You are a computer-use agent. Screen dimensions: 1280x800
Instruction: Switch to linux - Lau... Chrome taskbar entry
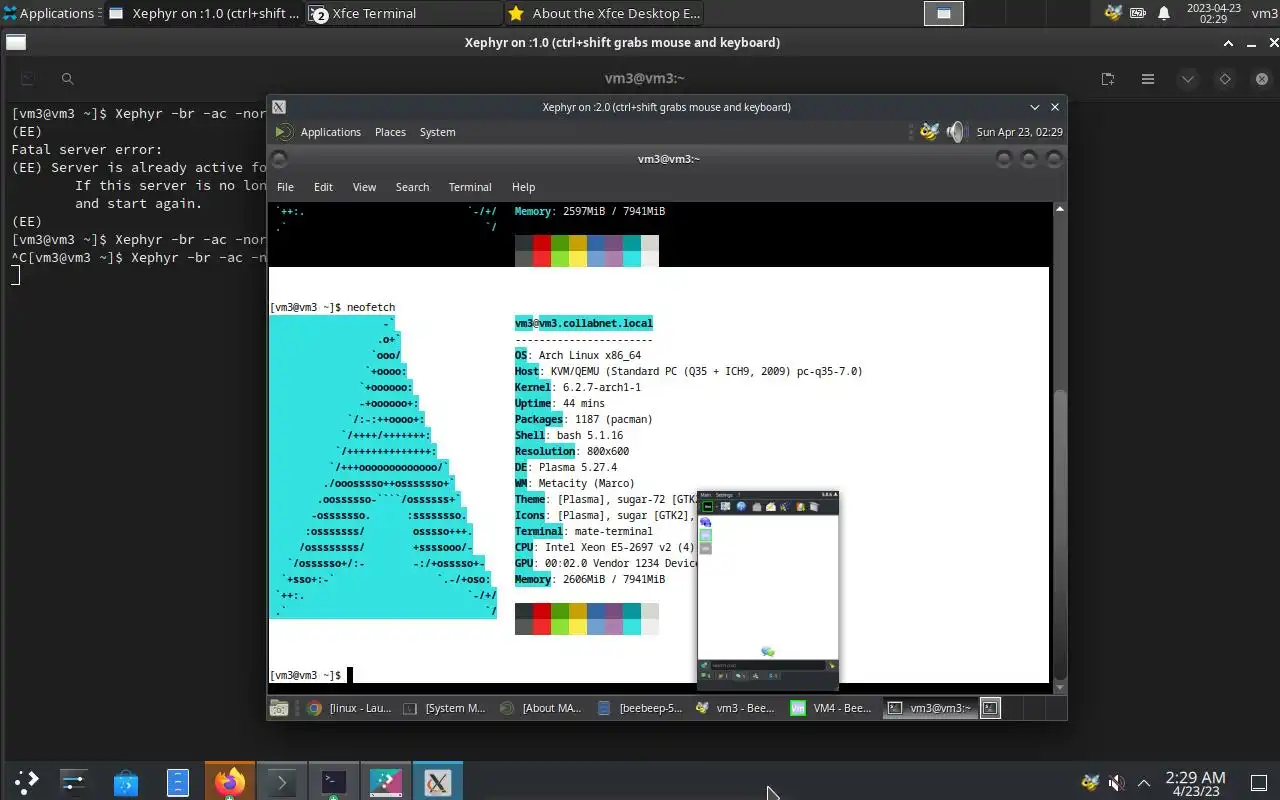click(x=348, y=708)
